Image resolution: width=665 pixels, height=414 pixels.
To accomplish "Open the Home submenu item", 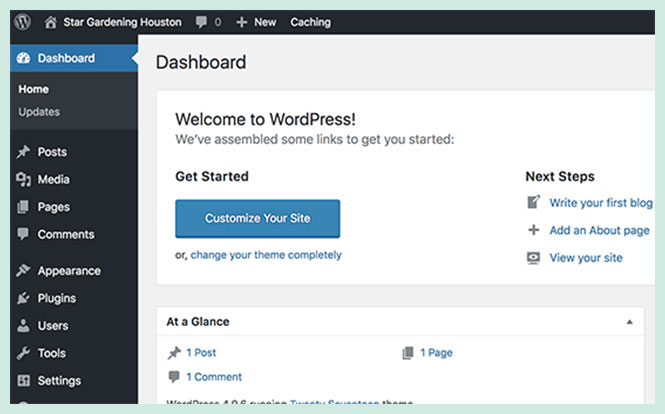I will point(34,89).
